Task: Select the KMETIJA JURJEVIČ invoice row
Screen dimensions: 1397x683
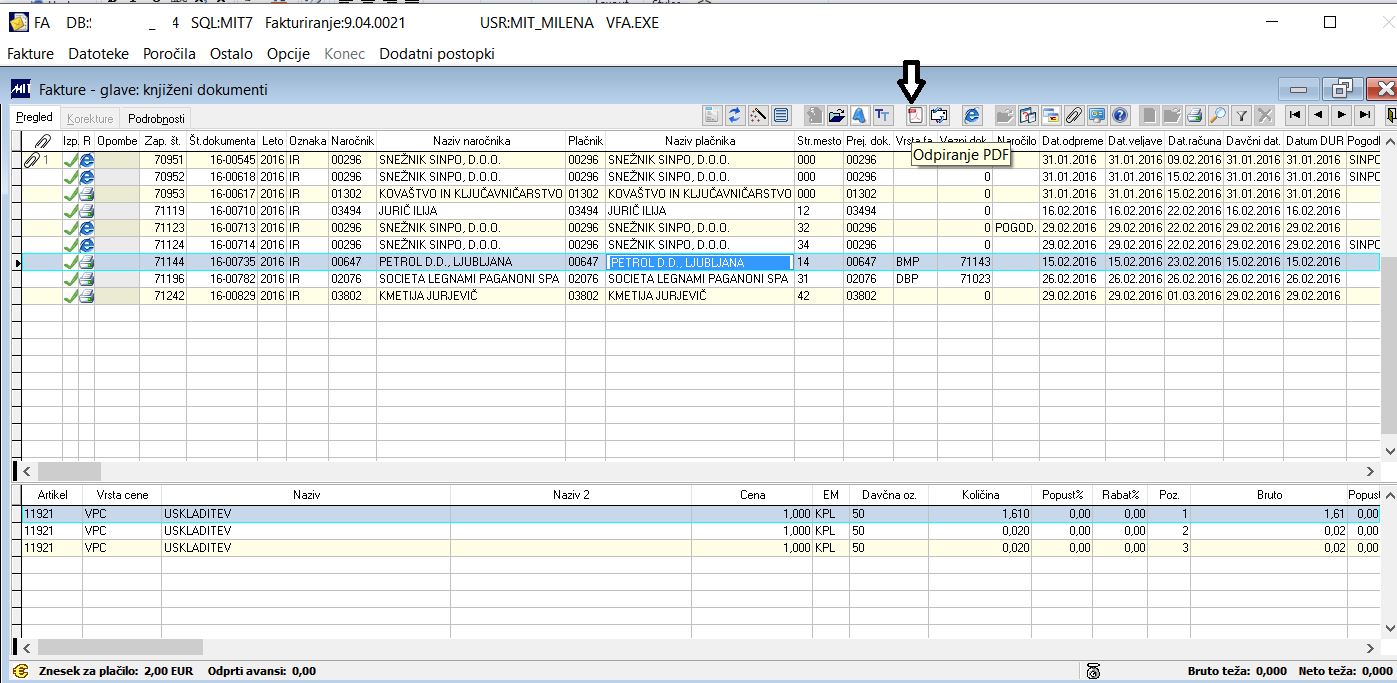Action: tap(700, 296)
